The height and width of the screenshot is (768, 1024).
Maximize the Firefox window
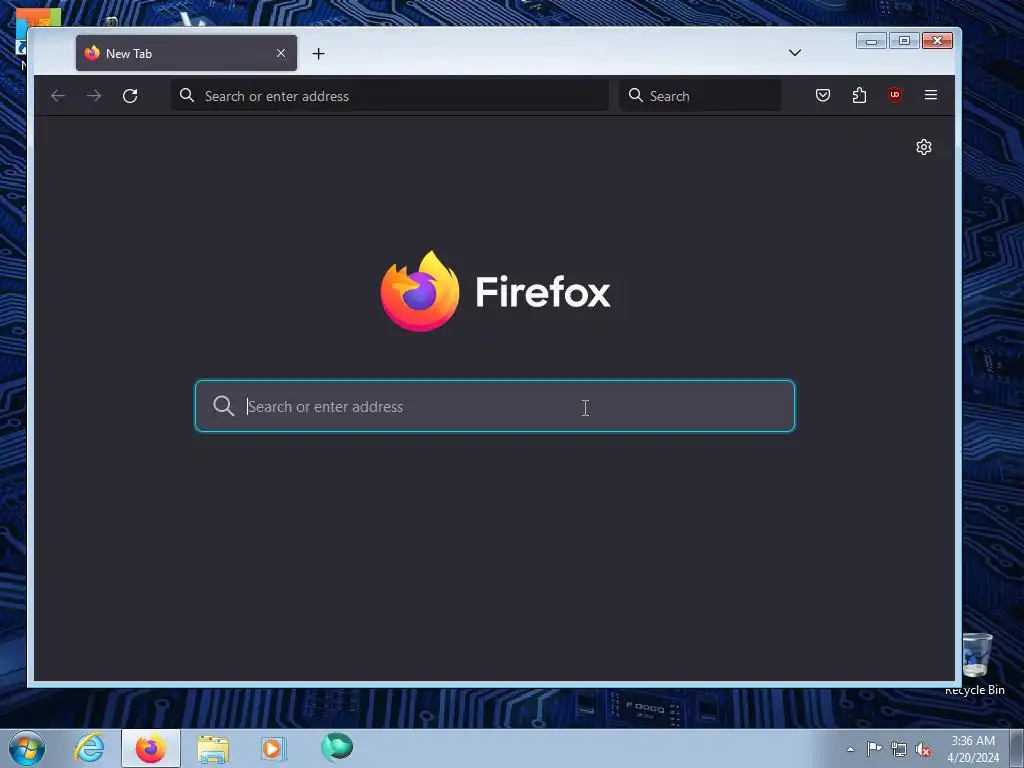(x=904, y=40)
